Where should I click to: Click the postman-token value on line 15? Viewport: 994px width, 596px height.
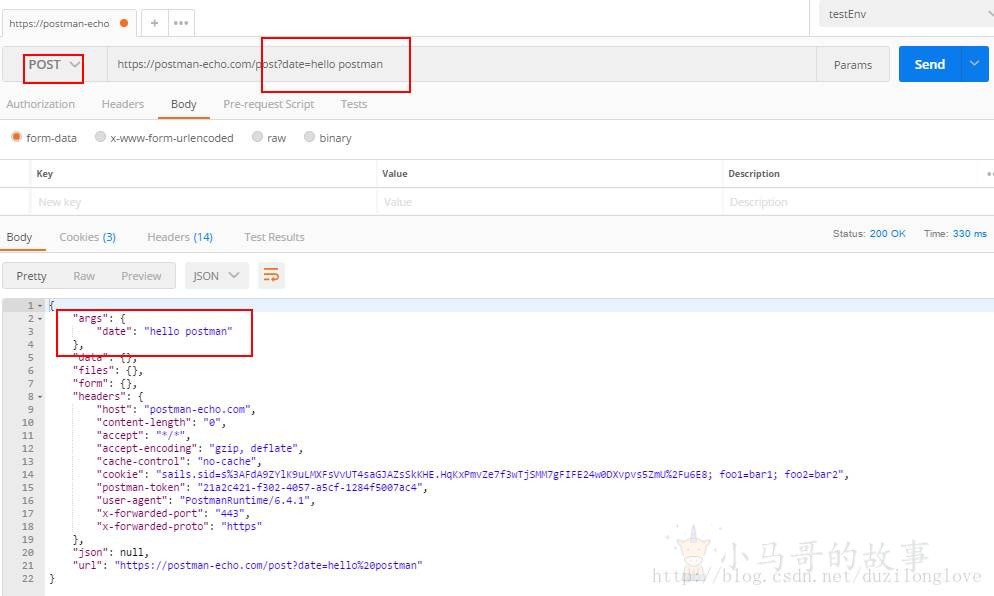(x=310, y=488)
